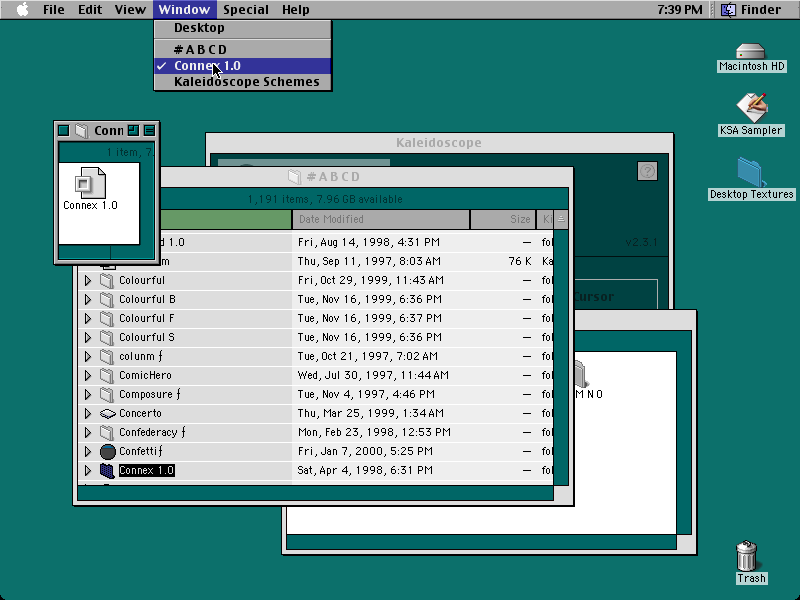Expand the Confetti ƒ folder
The height and width of the screenshot is (600, 800).
(87, 452)
